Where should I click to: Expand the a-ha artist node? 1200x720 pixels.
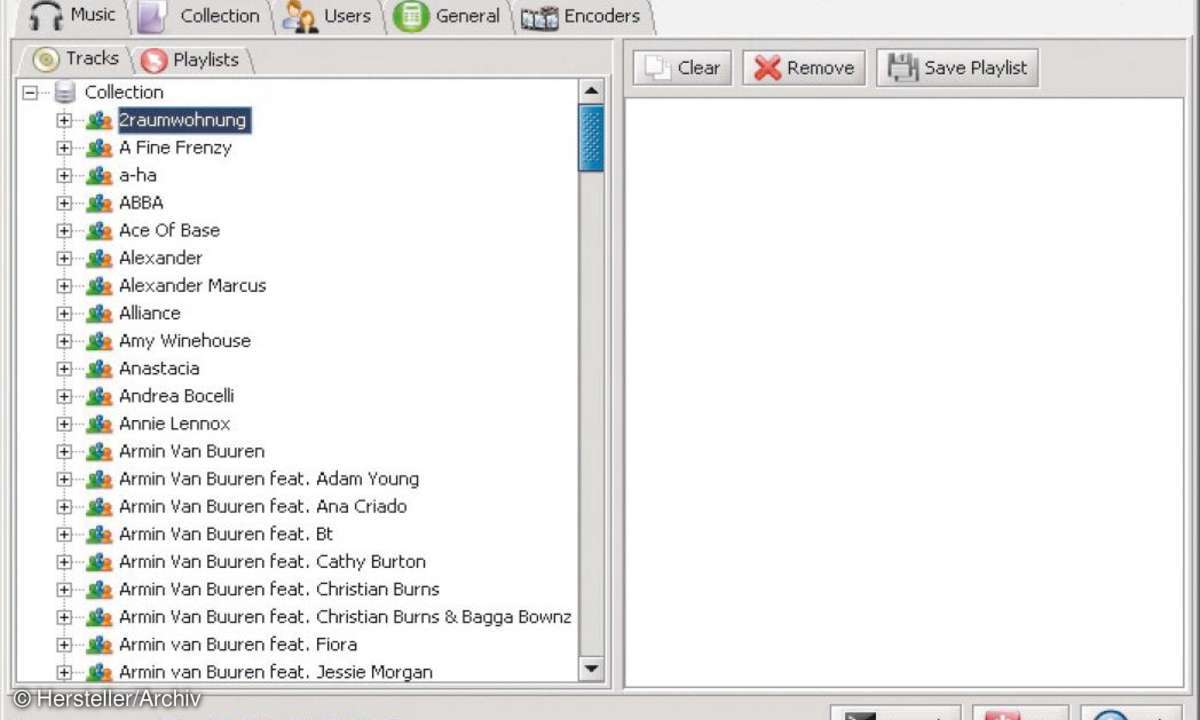tap(64, 176)
